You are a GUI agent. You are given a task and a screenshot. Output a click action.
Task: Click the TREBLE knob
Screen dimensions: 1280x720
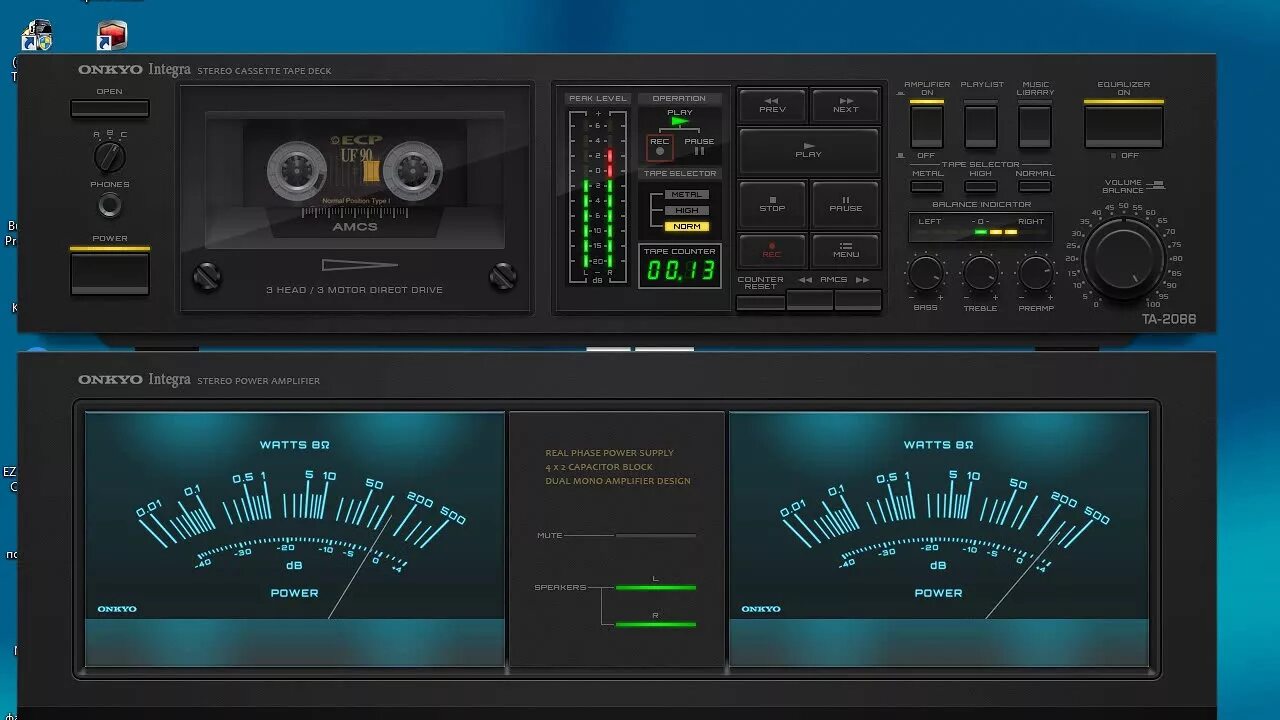point(981,272)
